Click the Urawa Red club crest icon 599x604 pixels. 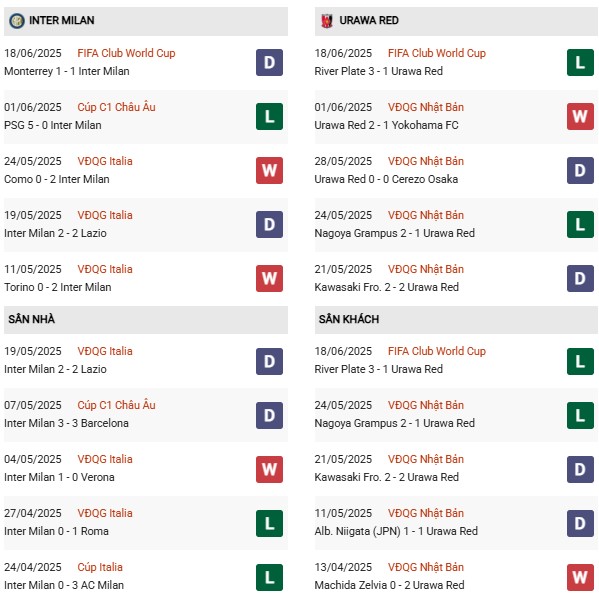tap(327, 20)
